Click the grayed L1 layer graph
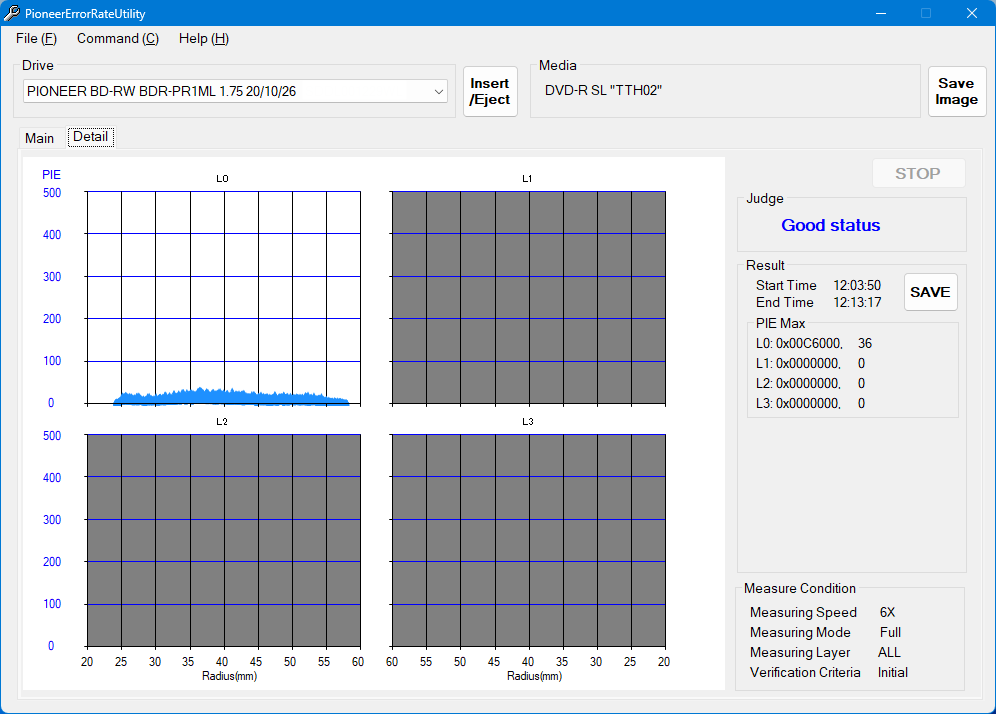 click(528, 298)
